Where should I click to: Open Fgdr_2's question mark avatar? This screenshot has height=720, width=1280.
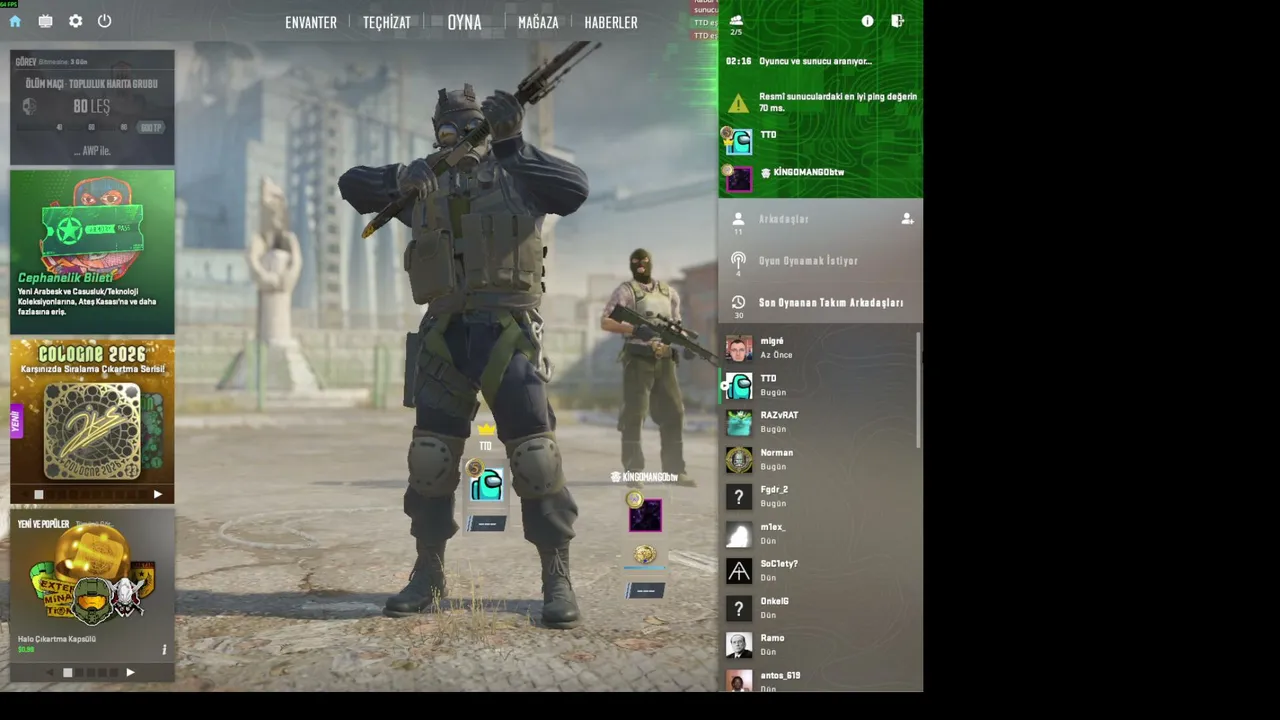(x=739, y=497)
